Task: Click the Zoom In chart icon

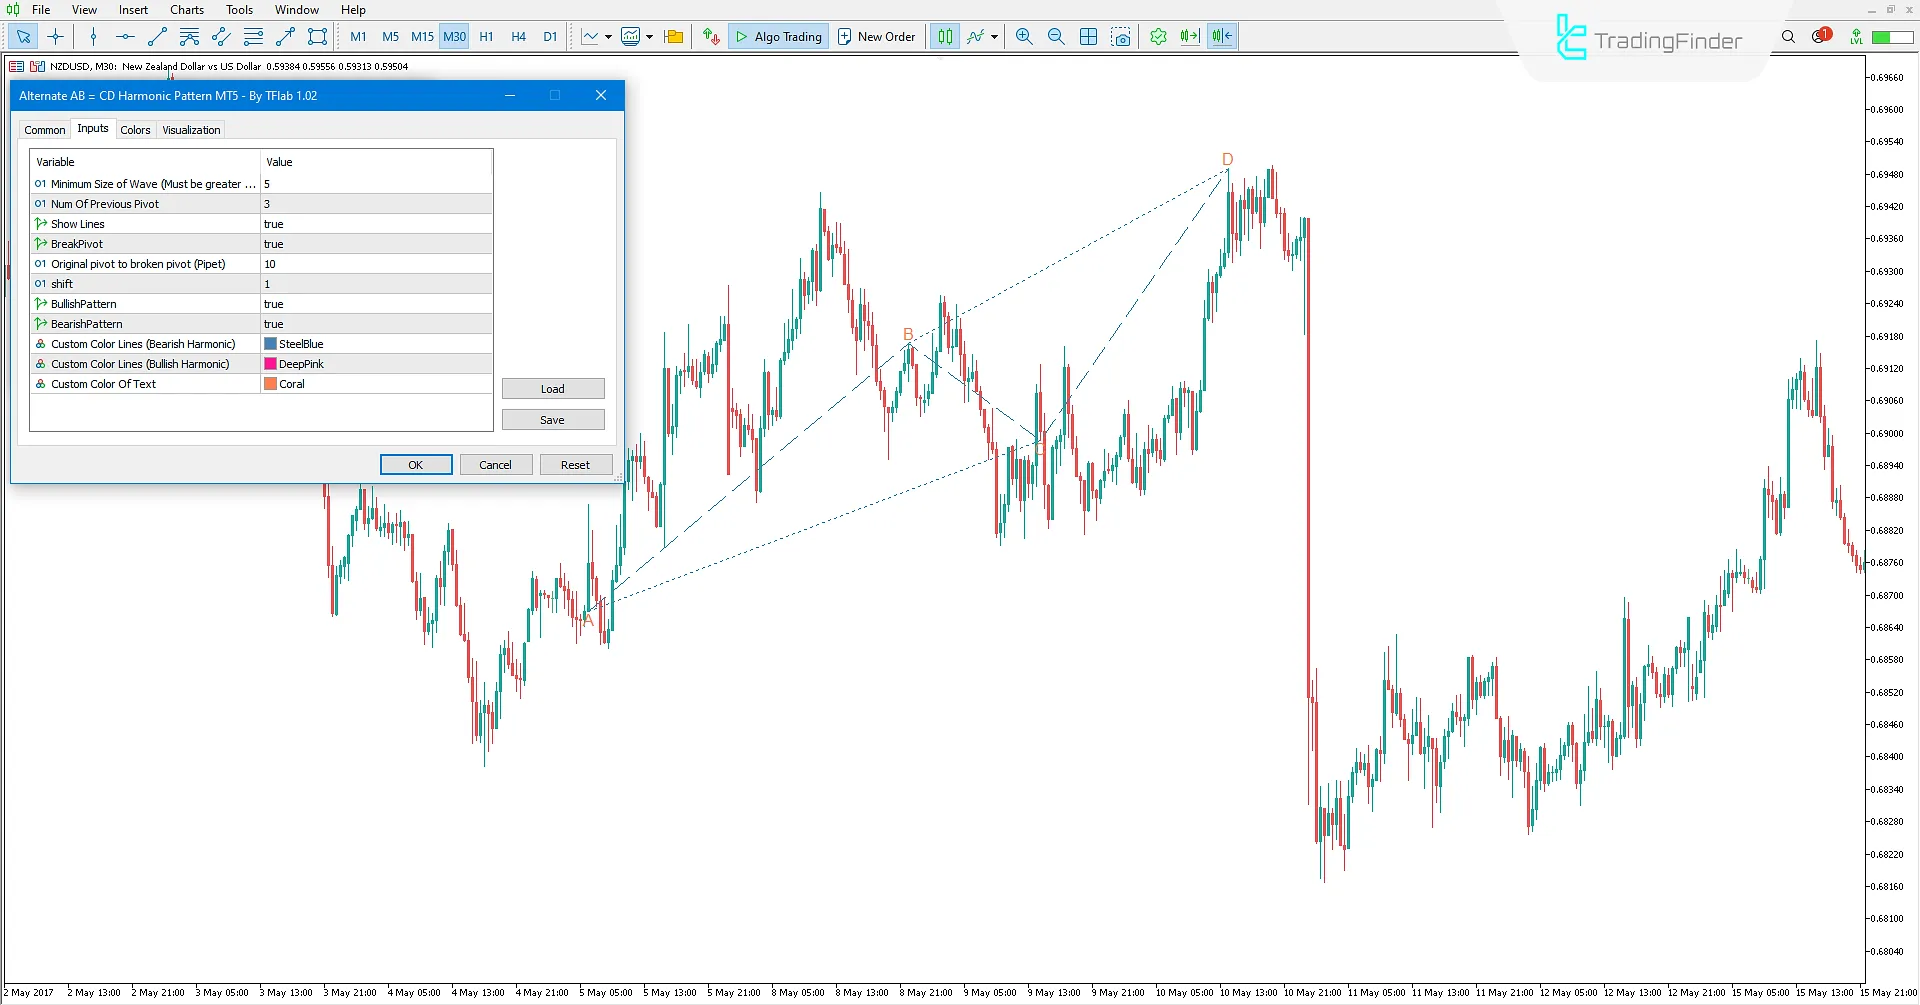Action: coord(1024,36)
